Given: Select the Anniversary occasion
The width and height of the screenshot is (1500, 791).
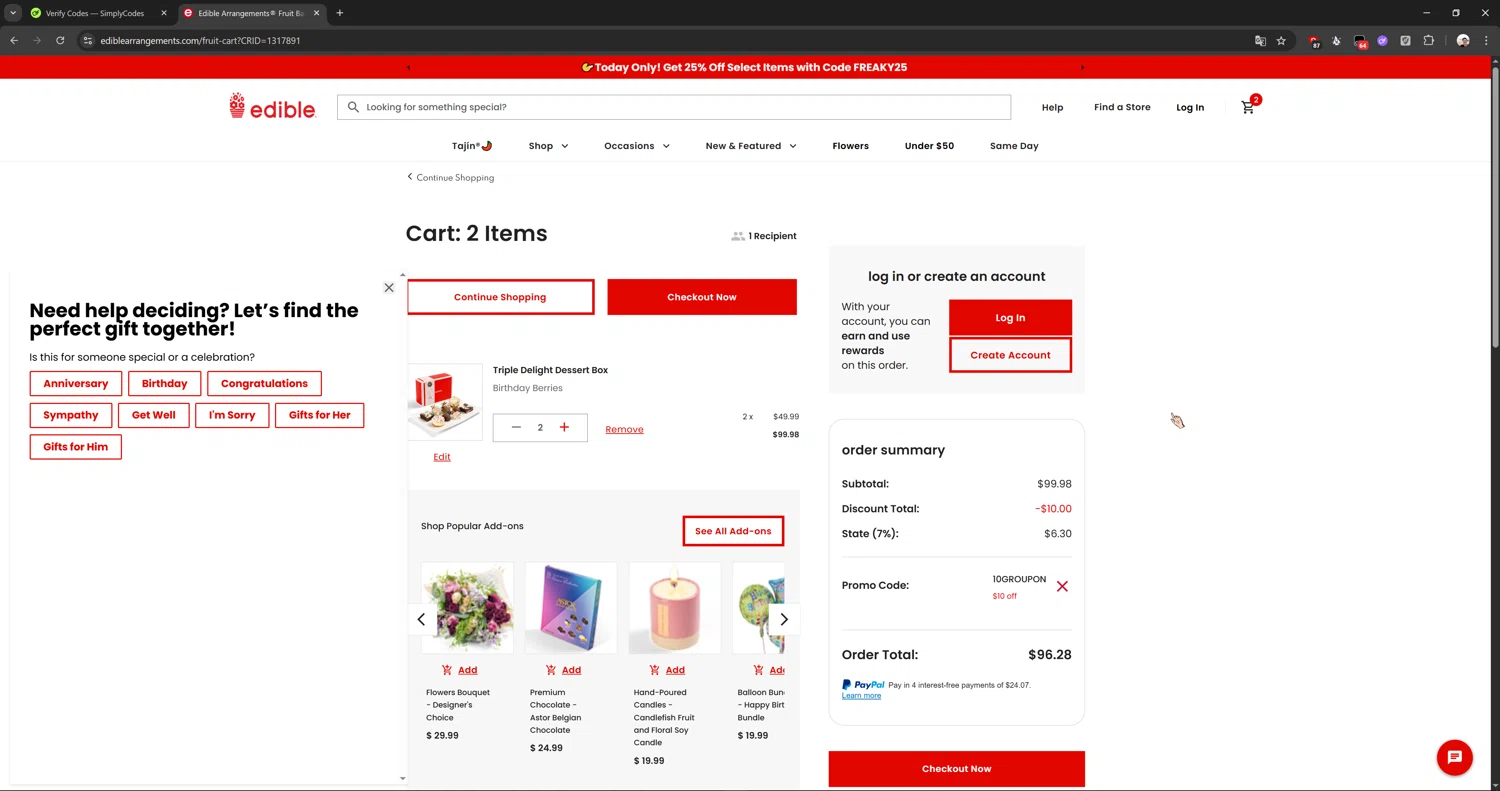Looking at the screenshot, I should click(76, 384).
